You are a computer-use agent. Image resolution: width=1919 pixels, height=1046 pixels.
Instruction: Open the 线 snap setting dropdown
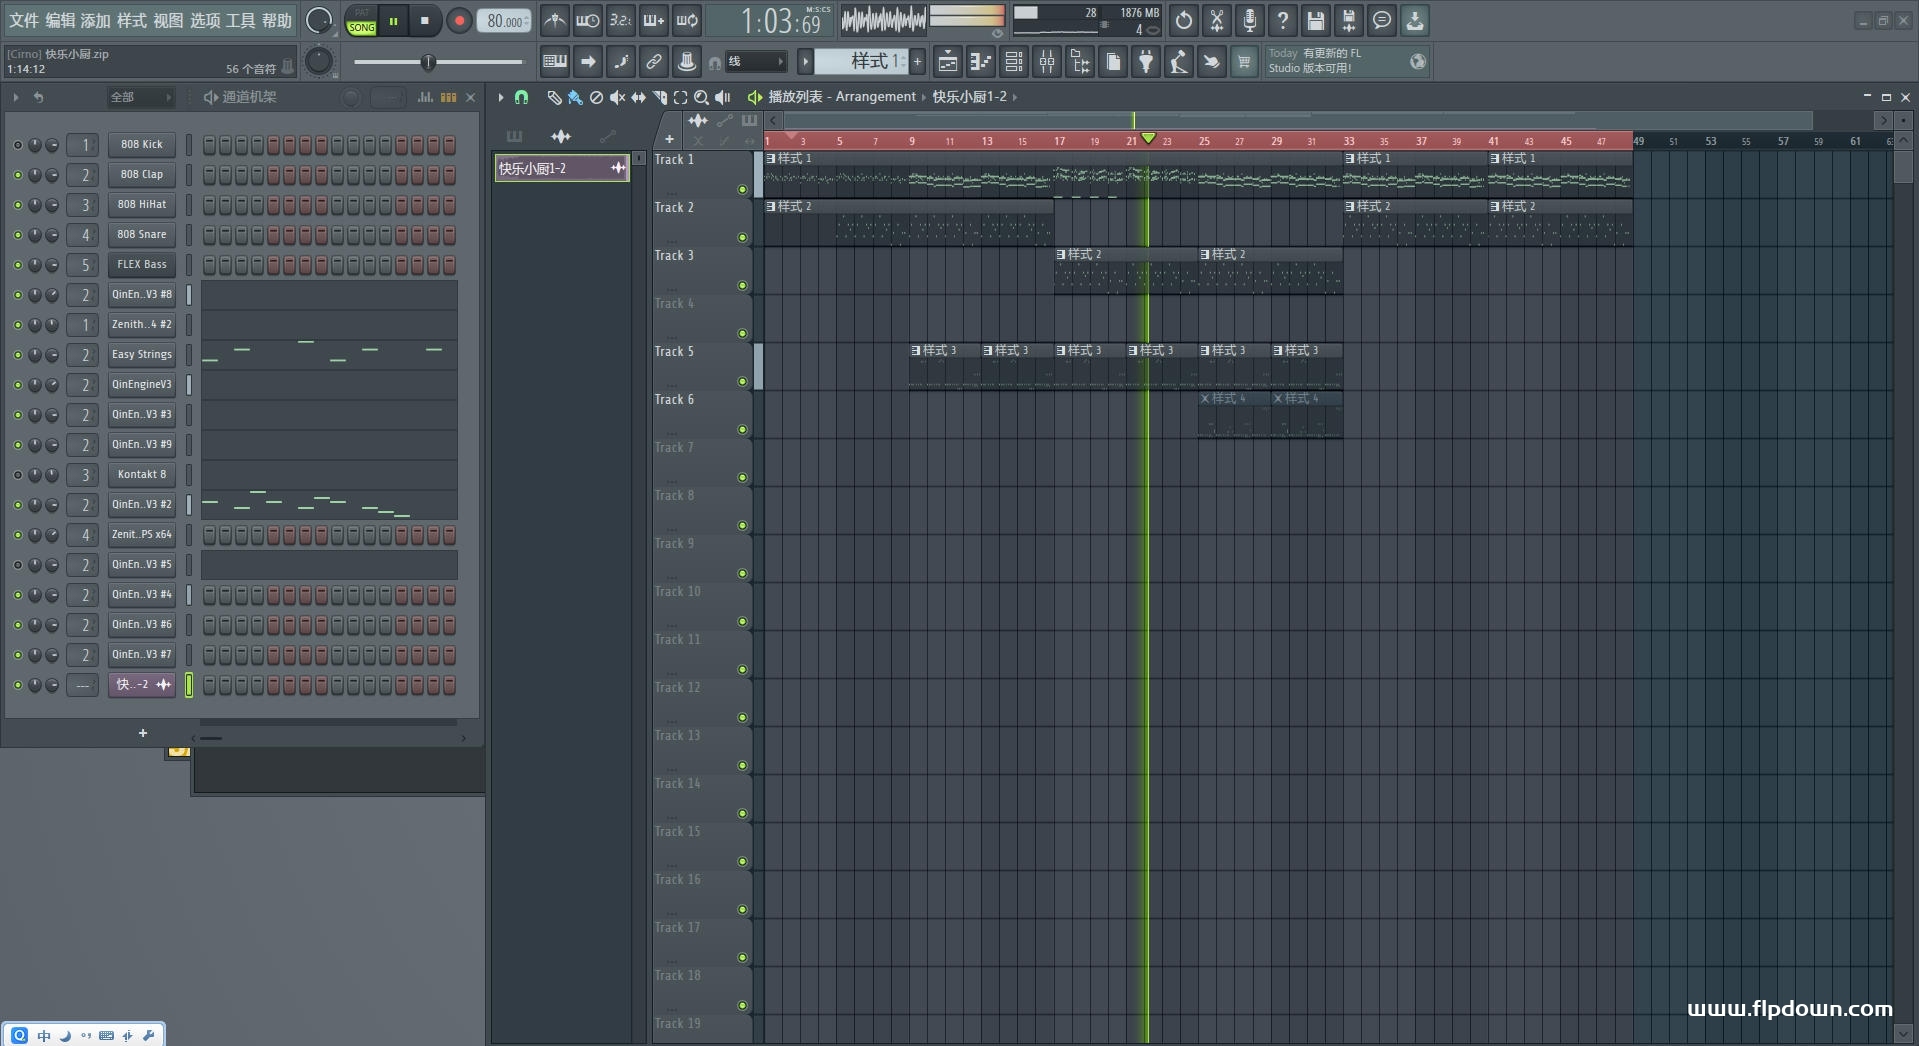(755, 62)
